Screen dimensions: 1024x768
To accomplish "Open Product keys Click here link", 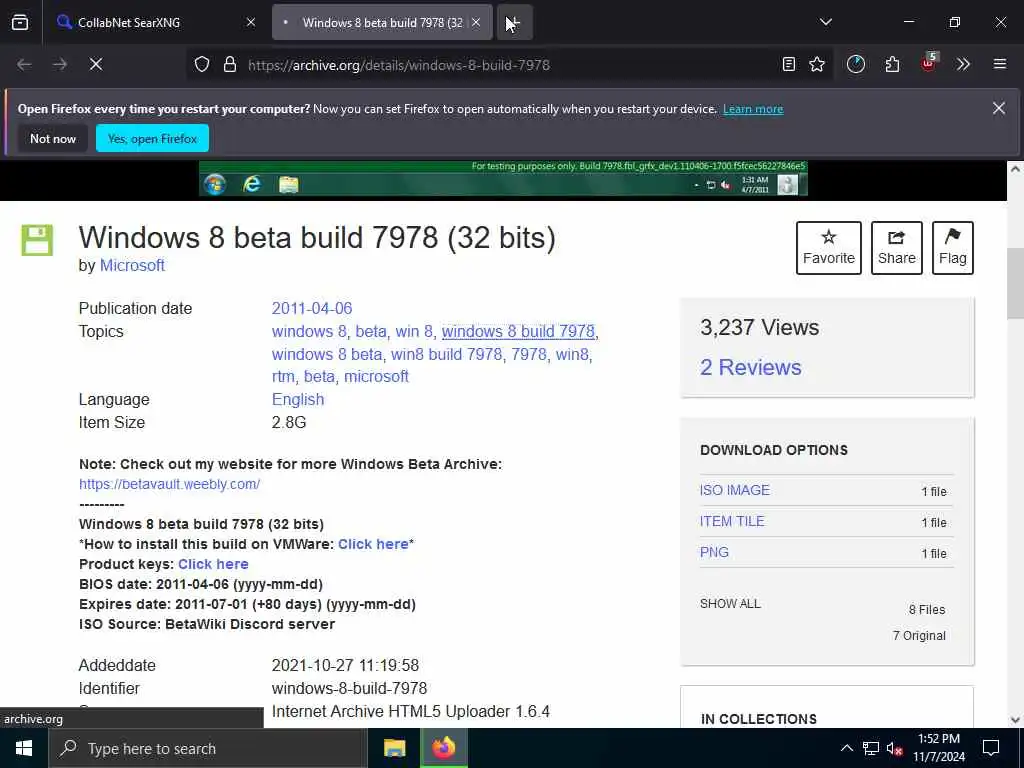I will 213,564.
